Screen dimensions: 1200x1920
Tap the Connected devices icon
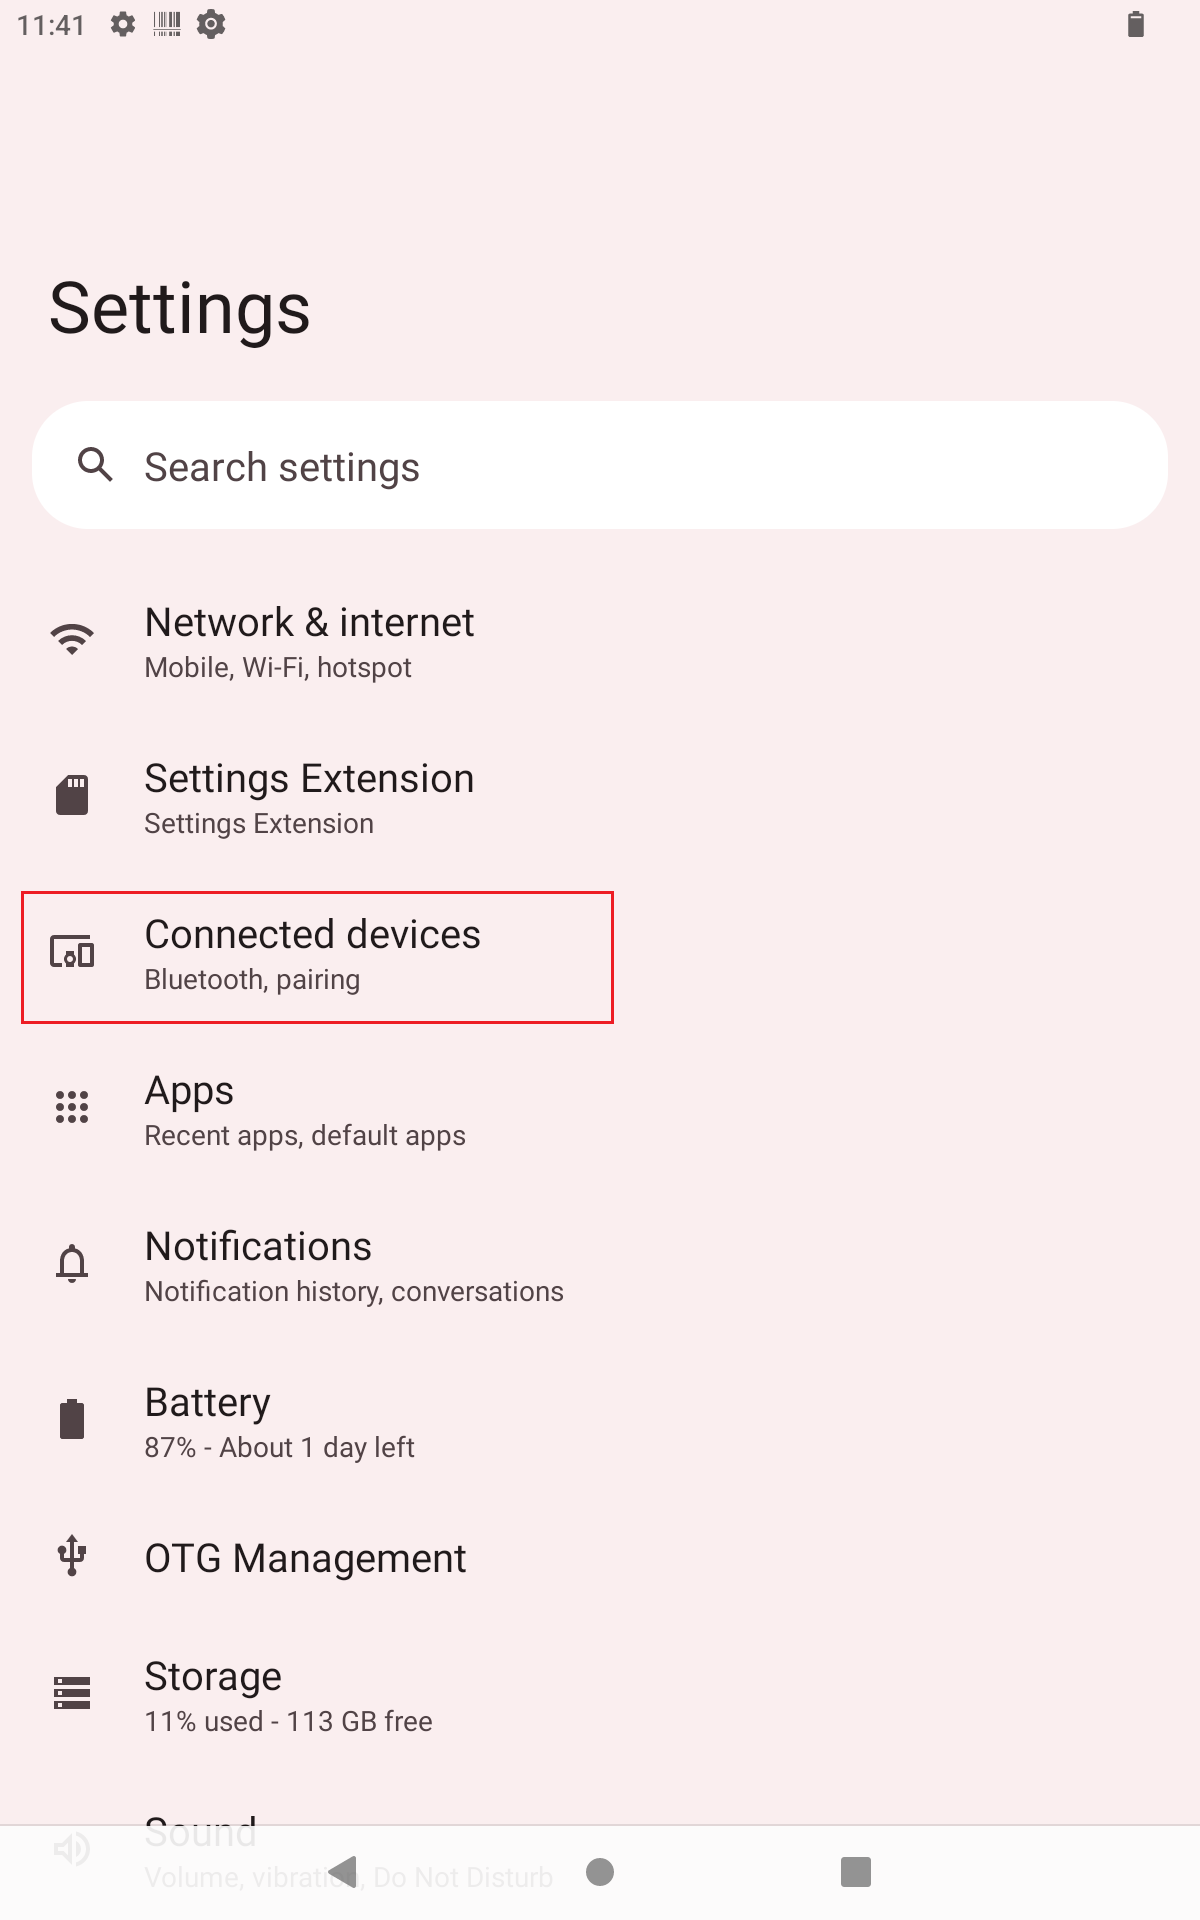tap(72, 952)
